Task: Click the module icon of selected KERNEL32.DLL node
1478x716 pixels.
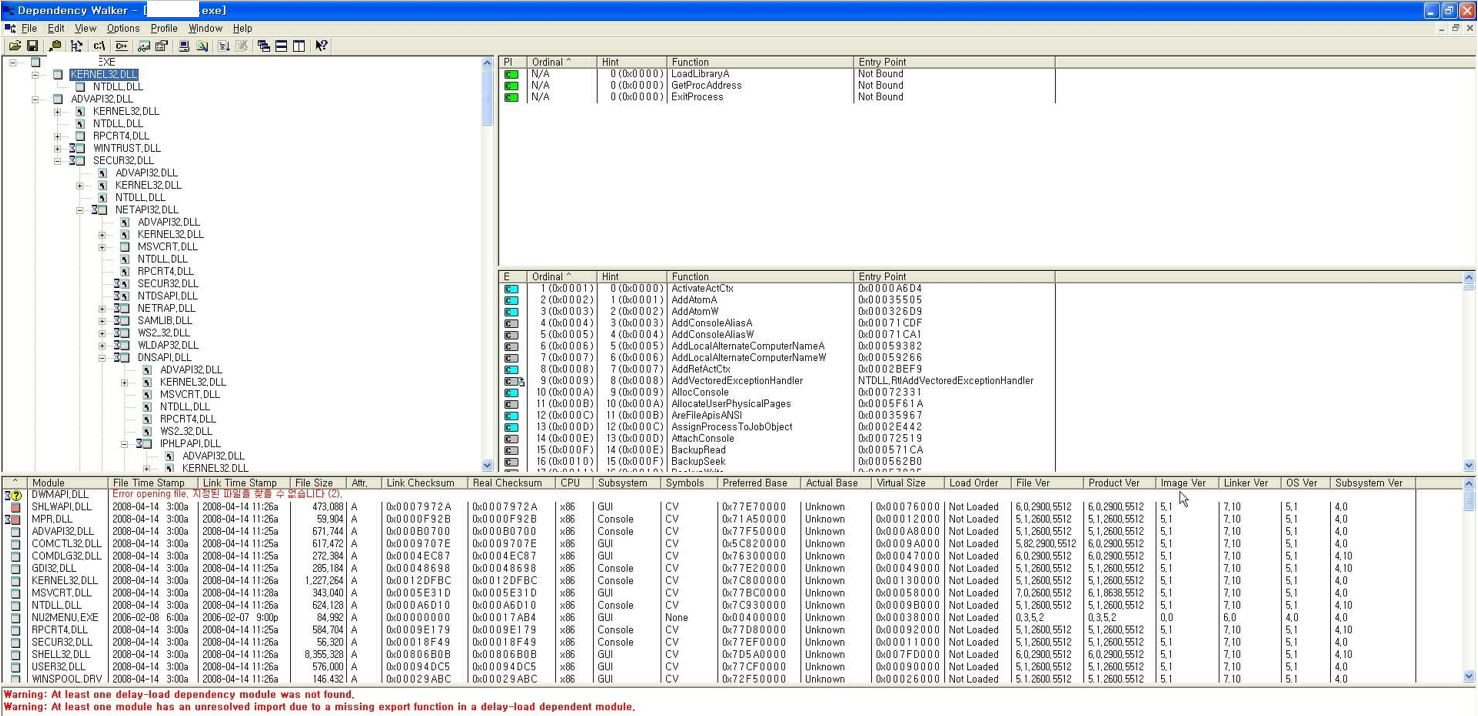Action: pyautogui.click(x=58, y=74)
